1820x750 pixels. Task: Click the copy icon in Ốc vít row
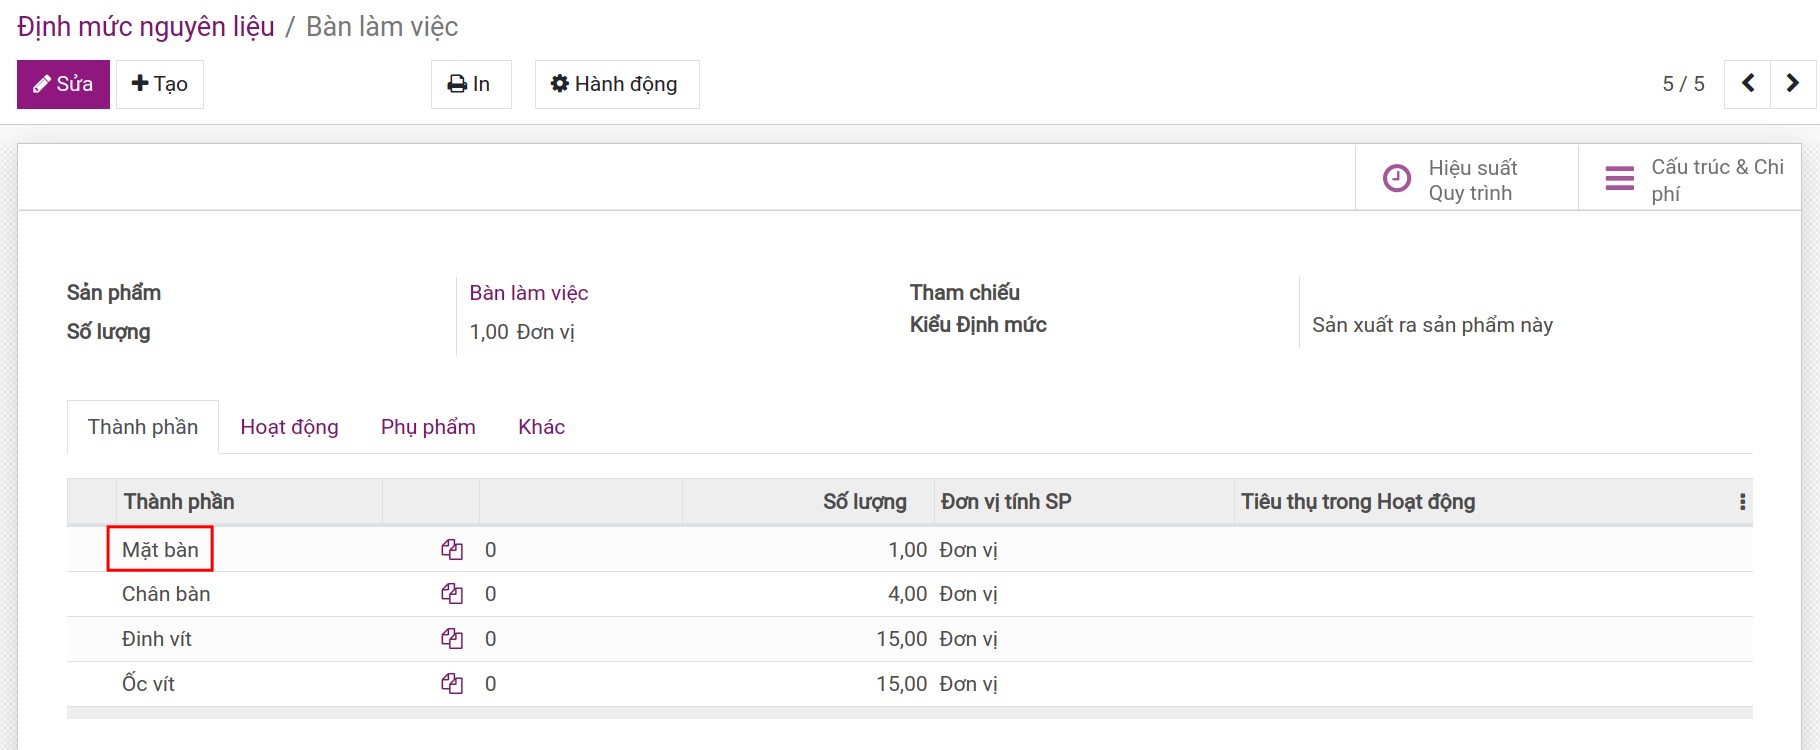pos(452,684)
